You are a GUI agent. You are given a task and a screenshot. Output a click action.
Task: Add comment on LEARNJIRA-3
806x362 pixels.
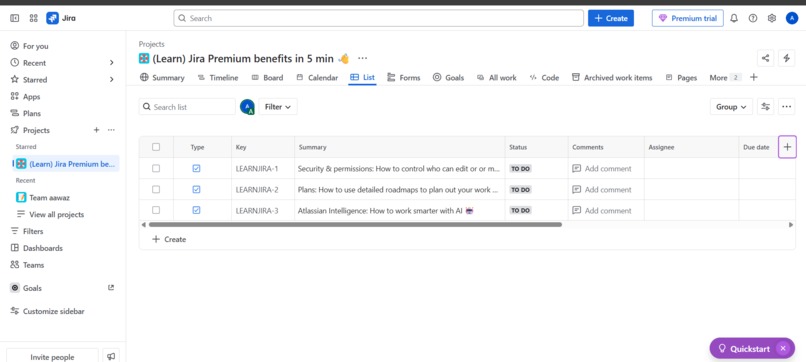tap(602, 210)
